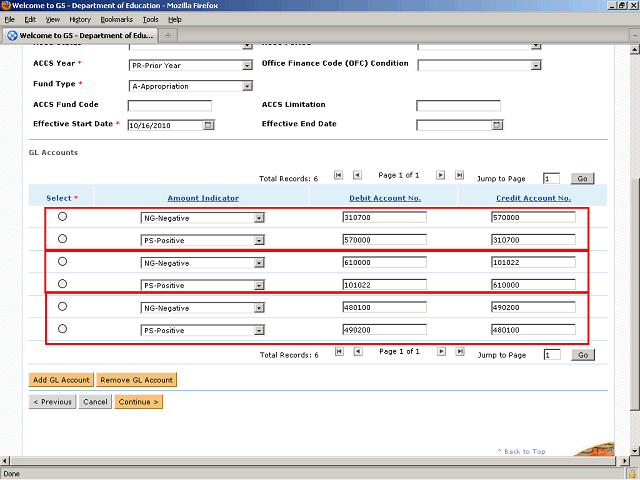Open the Effective End Date calendar picker
The image size is (640, 480).
click(497, 125)
